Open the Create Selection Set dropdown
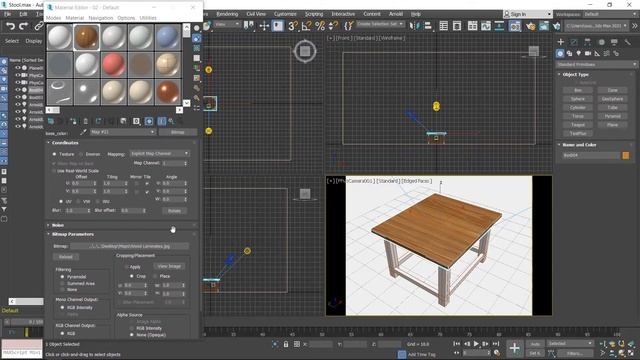Image resolution: width=640 pixels, height=360 pixels. click(x=380, y=24)
